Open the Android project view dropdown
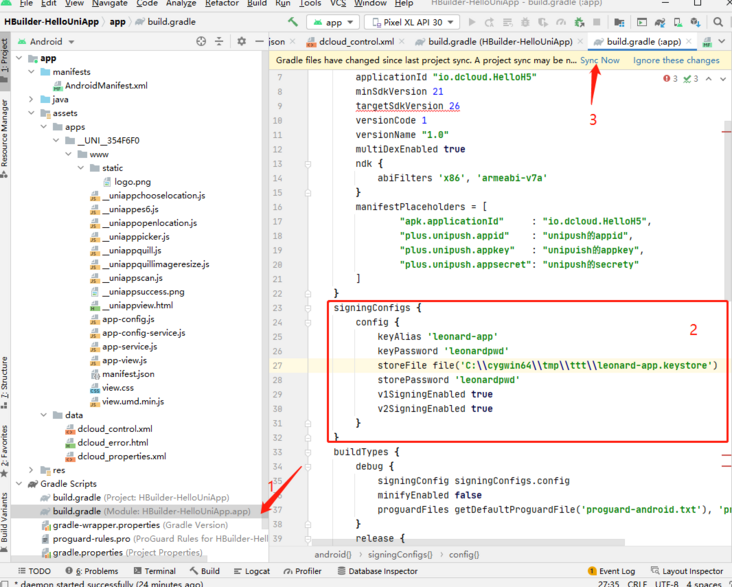732x587 pixels. point(46,42)
